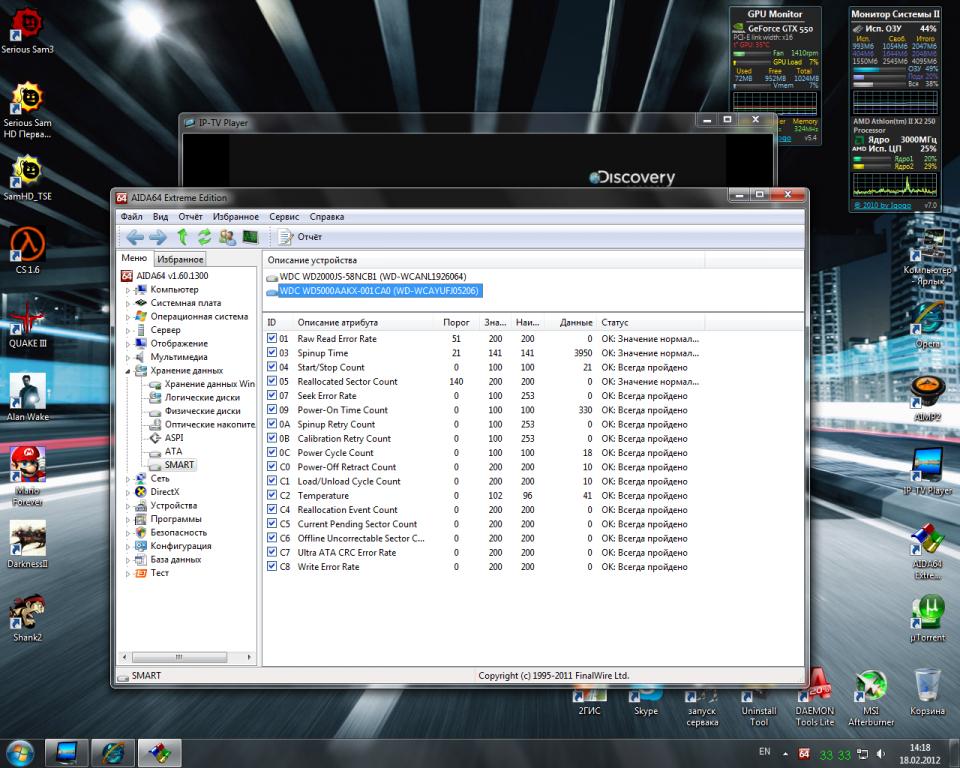Screen dimensions: 960x768
Task: Select µTorrent desktop shortcut
Action: point(928,619)
